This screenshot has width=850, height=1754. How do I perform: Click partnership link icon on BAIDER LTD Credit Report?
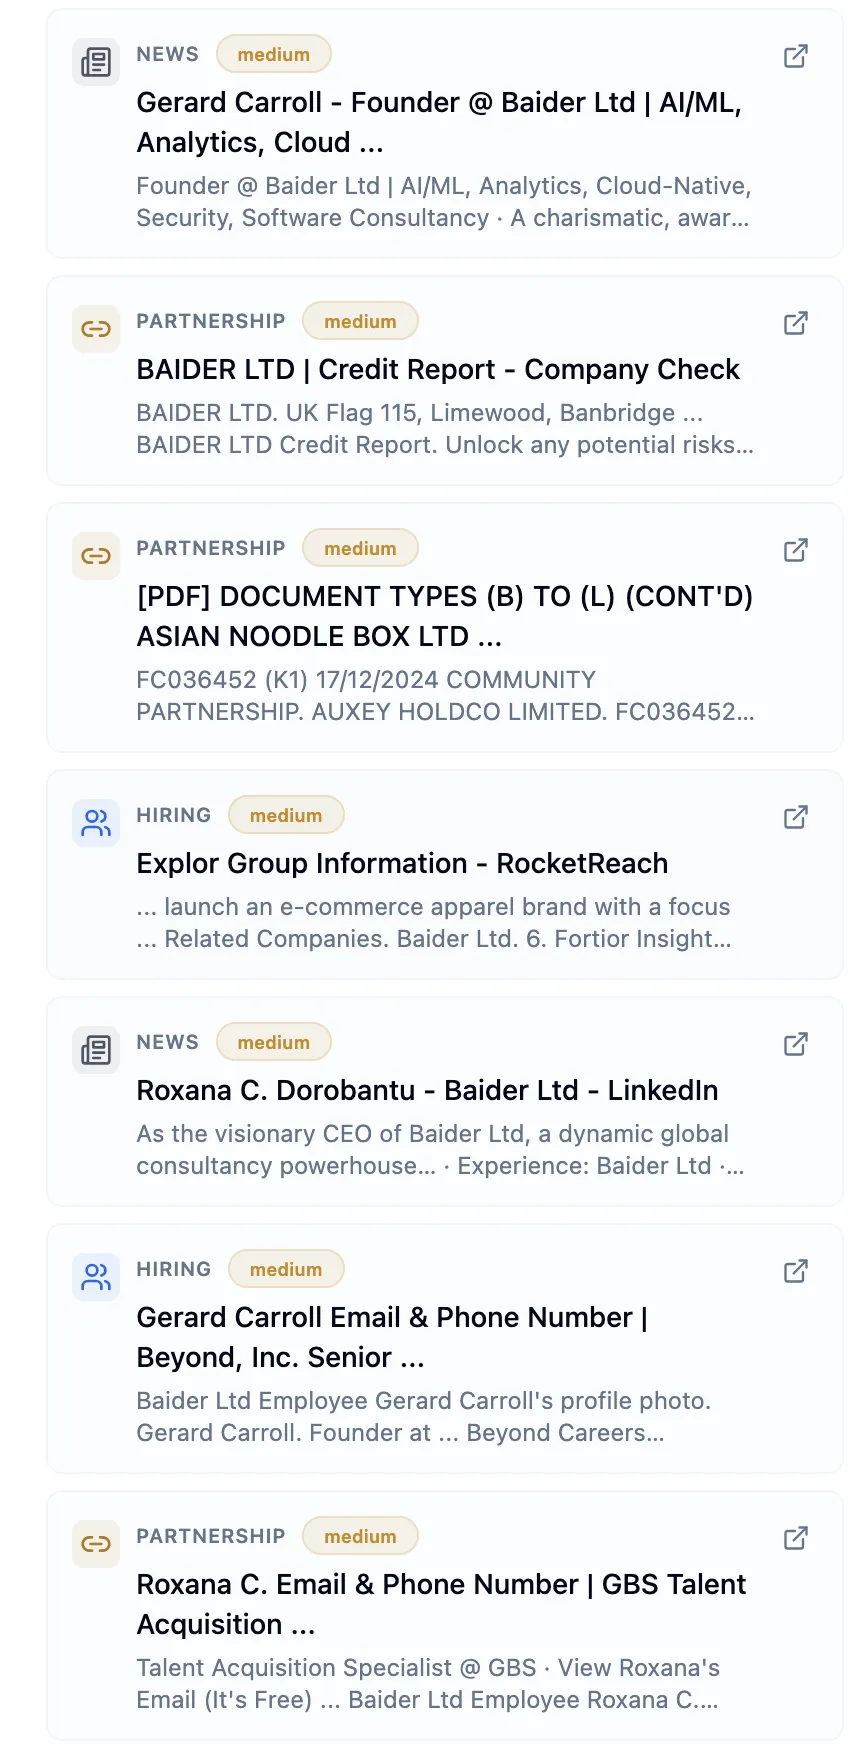[96, 329]
